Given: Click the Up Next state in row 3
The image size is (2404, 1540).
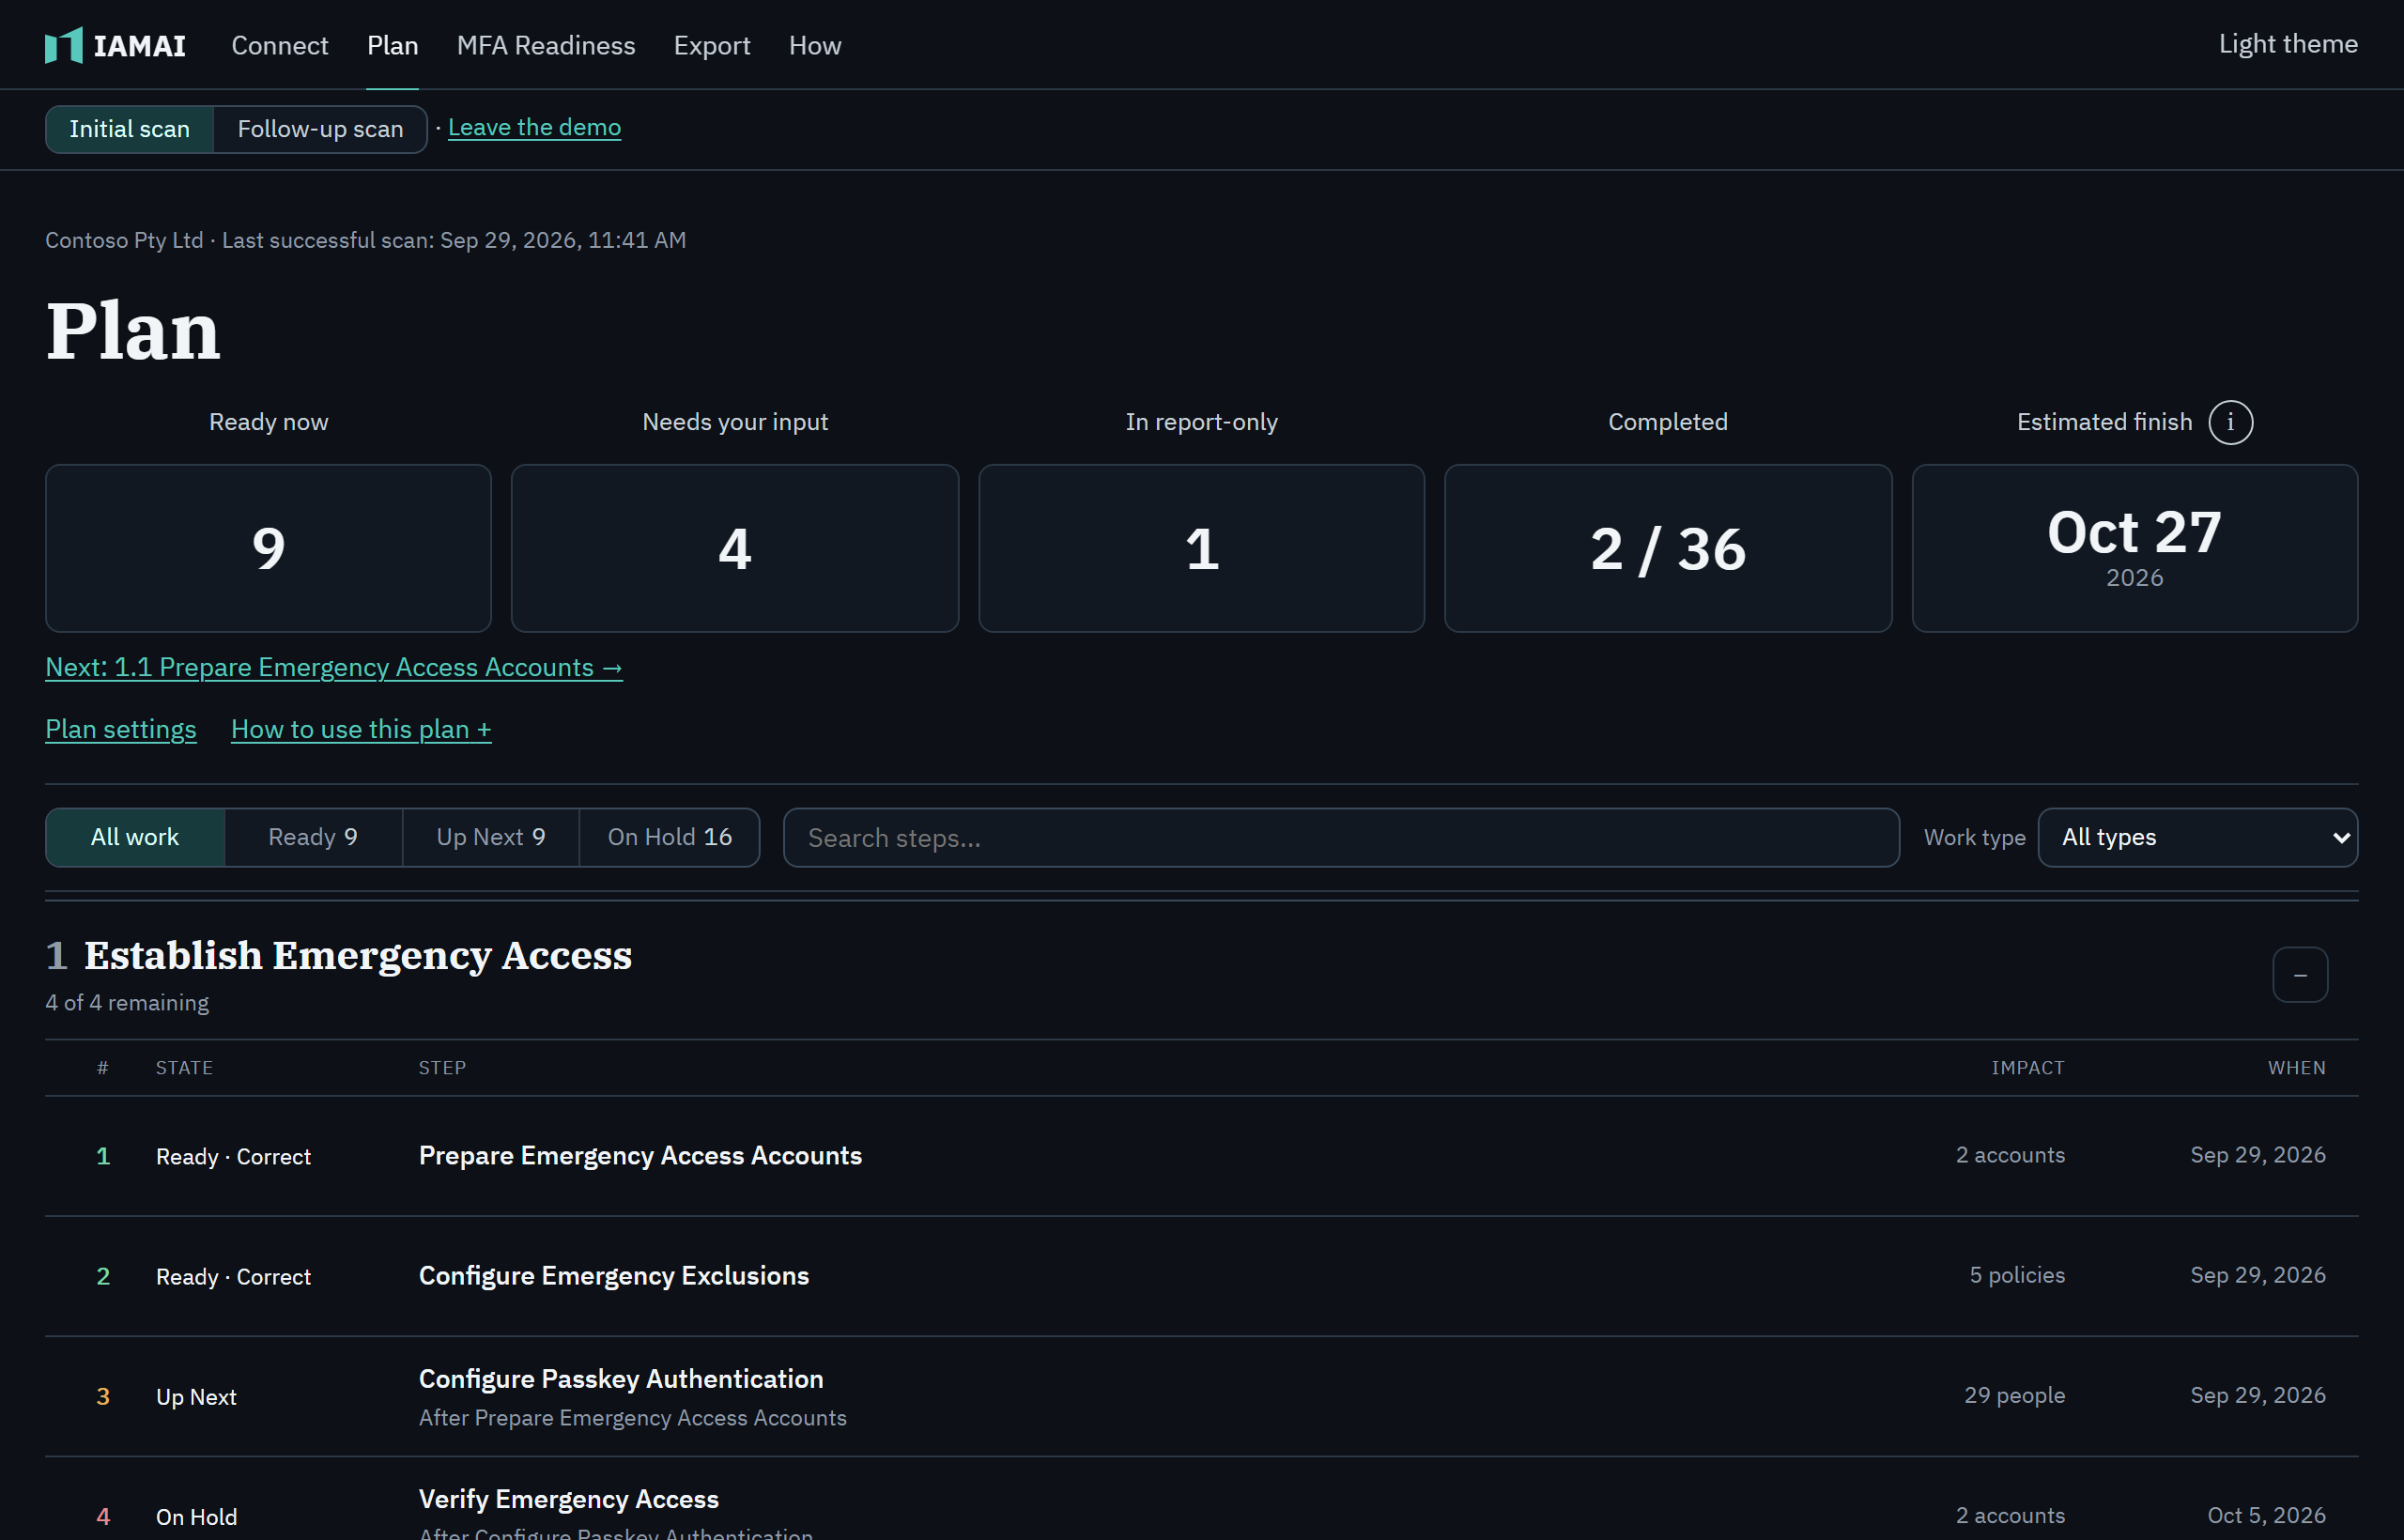Looking at the screenshot, I should pos(196,1397).
